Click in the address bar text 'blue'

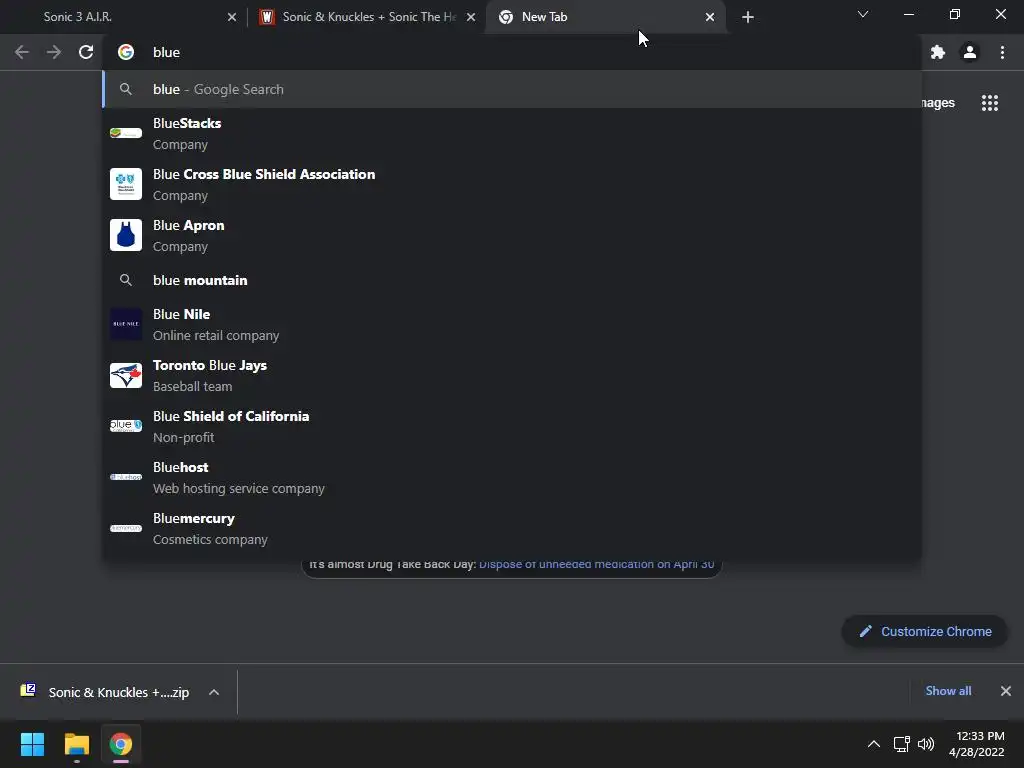(x=167, y=52)
